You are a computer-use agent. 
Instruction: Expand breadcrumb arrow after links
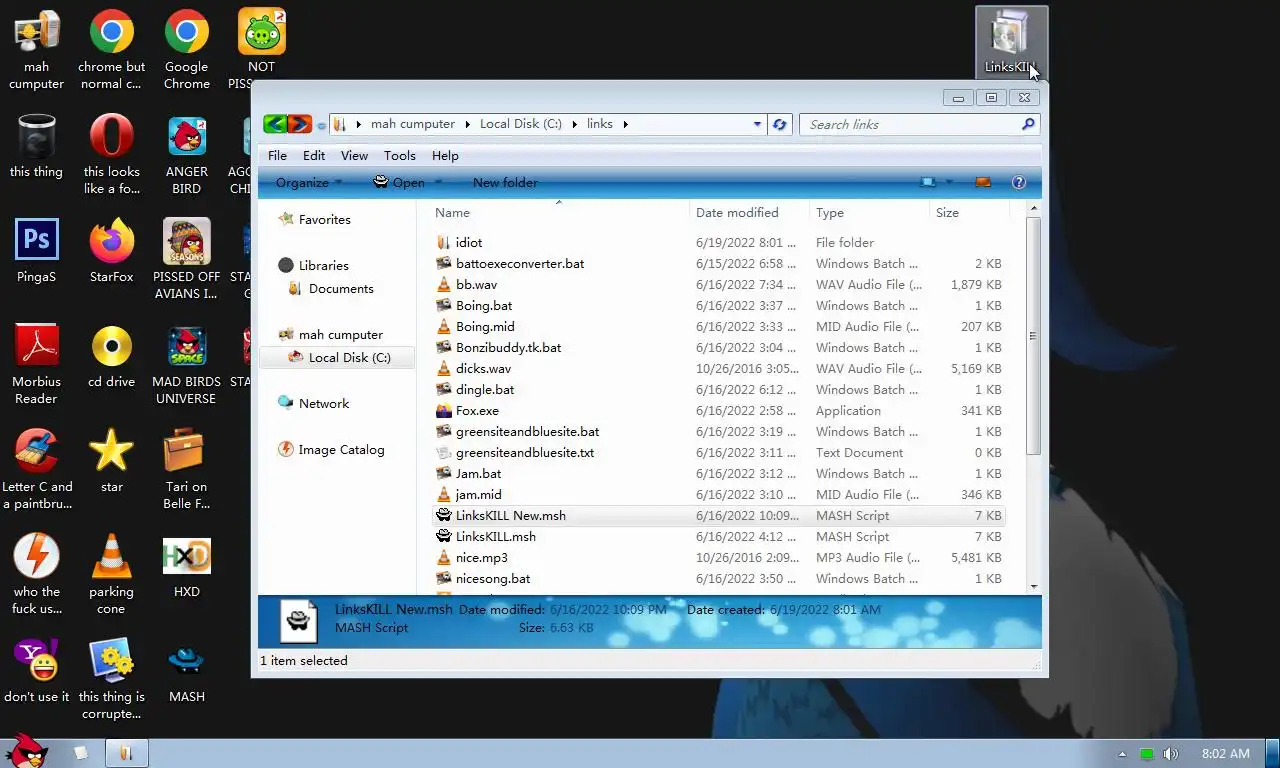[626, 124]
